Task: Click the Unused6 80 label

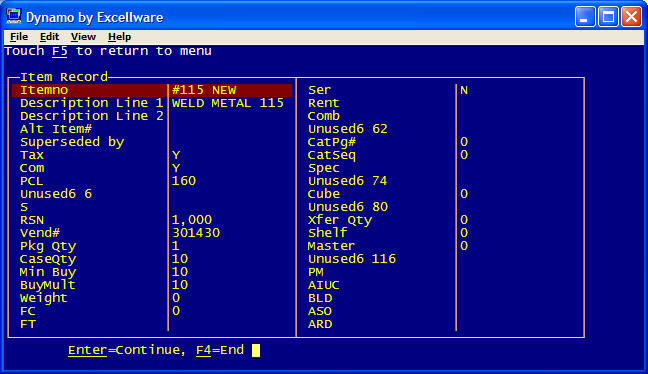Action: pos(348,207)
